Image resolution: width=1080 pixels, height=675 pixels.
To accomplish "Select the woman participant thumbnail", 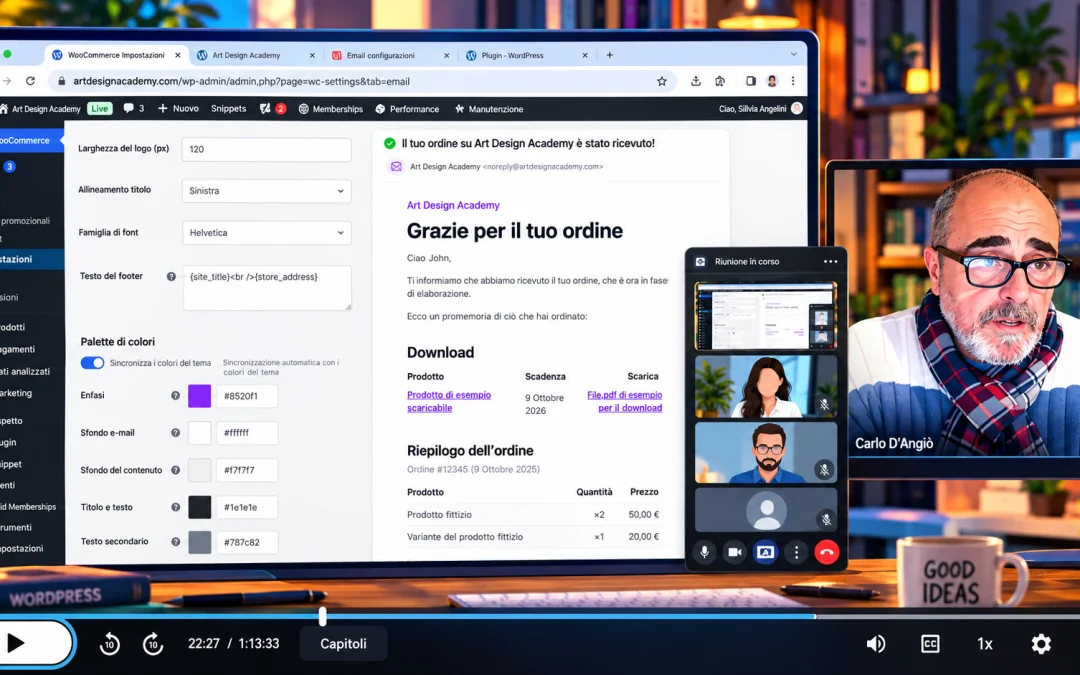I will [x=766, y=386].
